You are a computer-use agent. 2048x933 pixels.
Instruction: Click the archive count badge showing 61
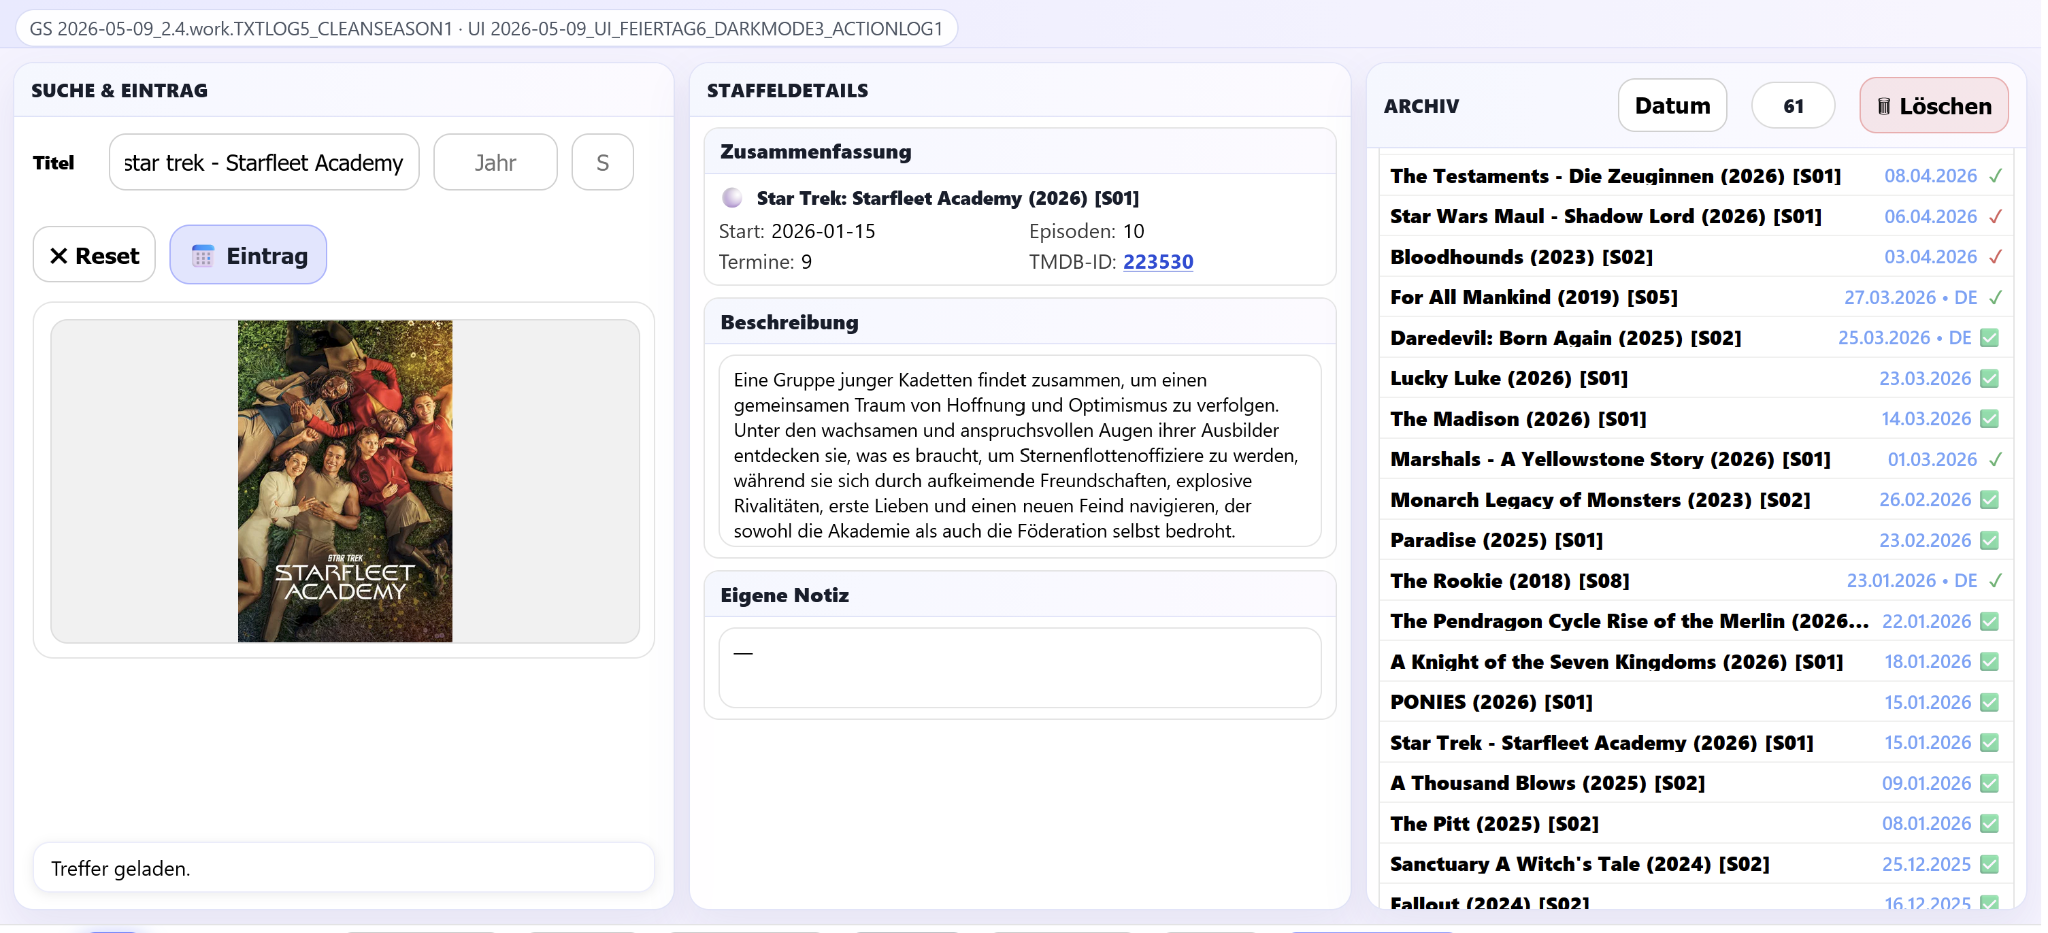tap(1793, 105)
